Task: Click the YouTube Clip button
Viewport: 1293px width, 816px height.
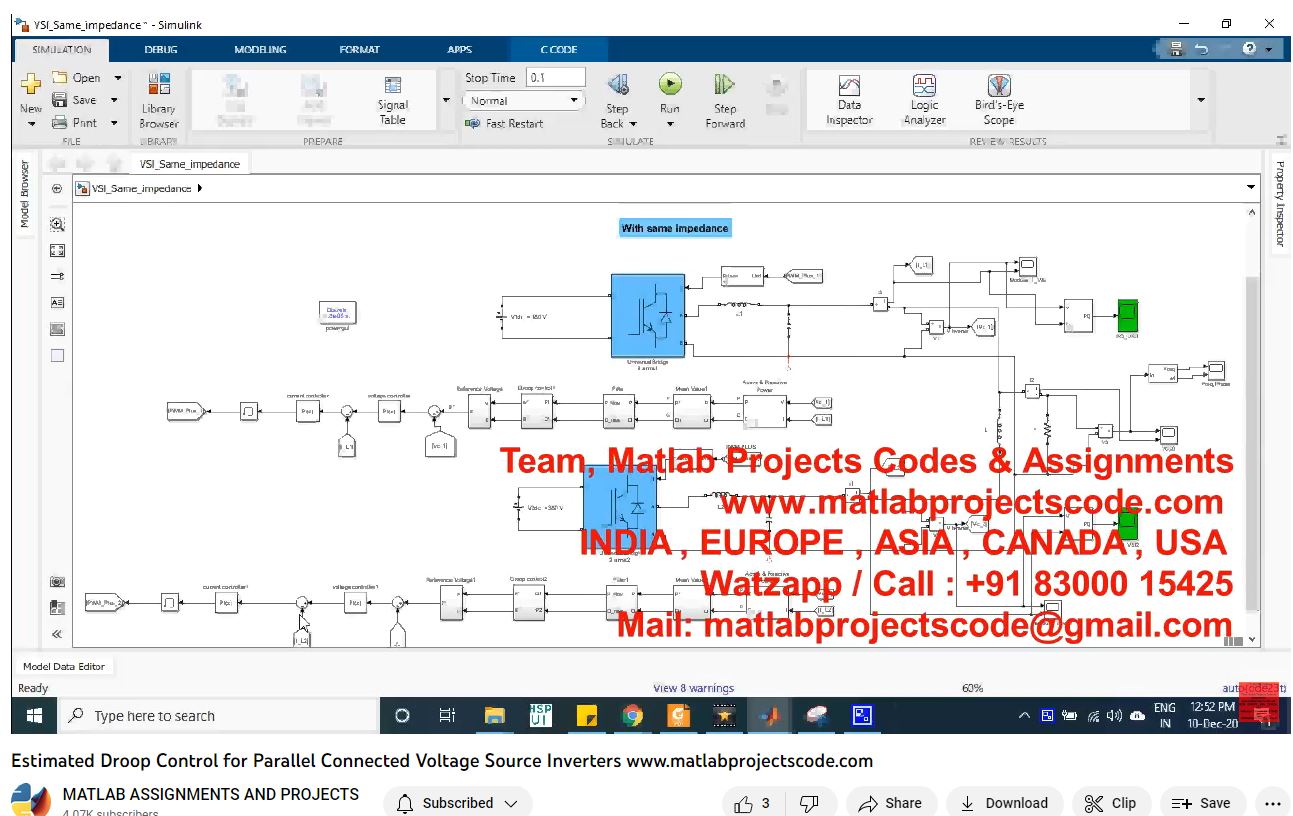Action: tap(1111, 803)
